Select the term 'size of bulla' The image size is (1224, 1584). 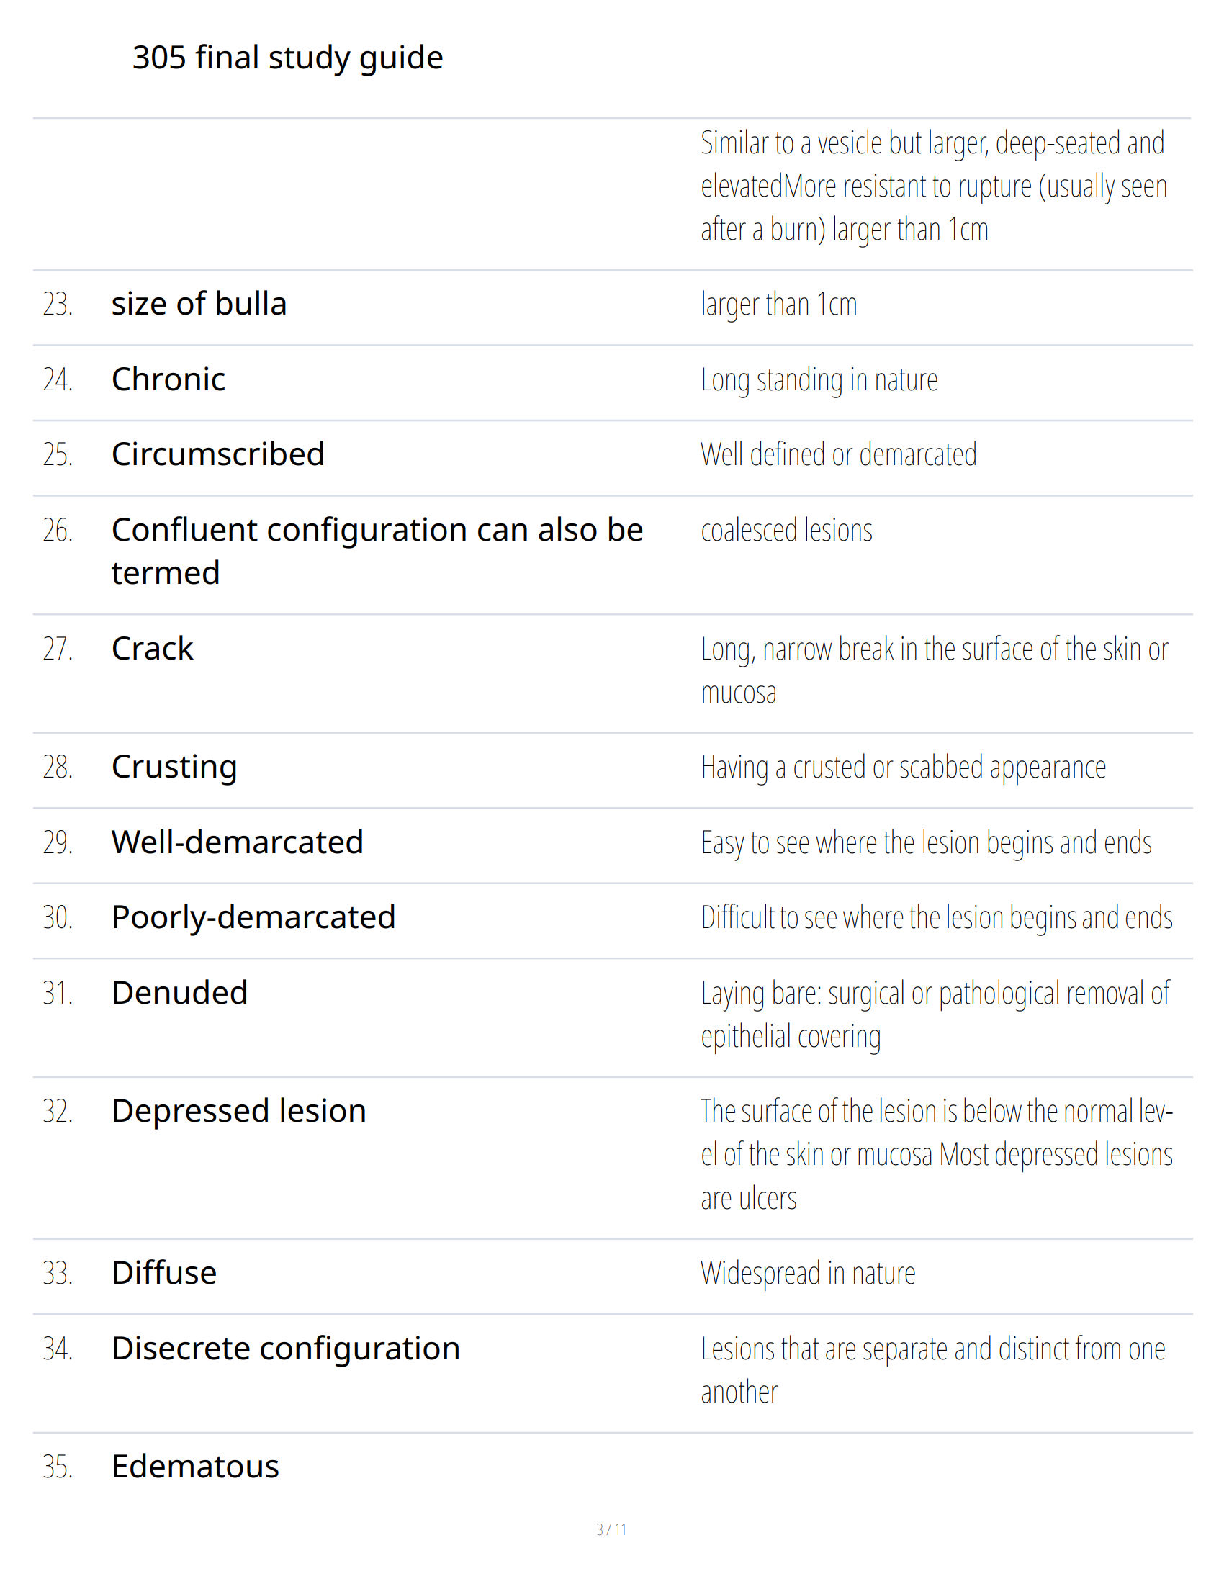pyautogui.click(x=199, y=304)
